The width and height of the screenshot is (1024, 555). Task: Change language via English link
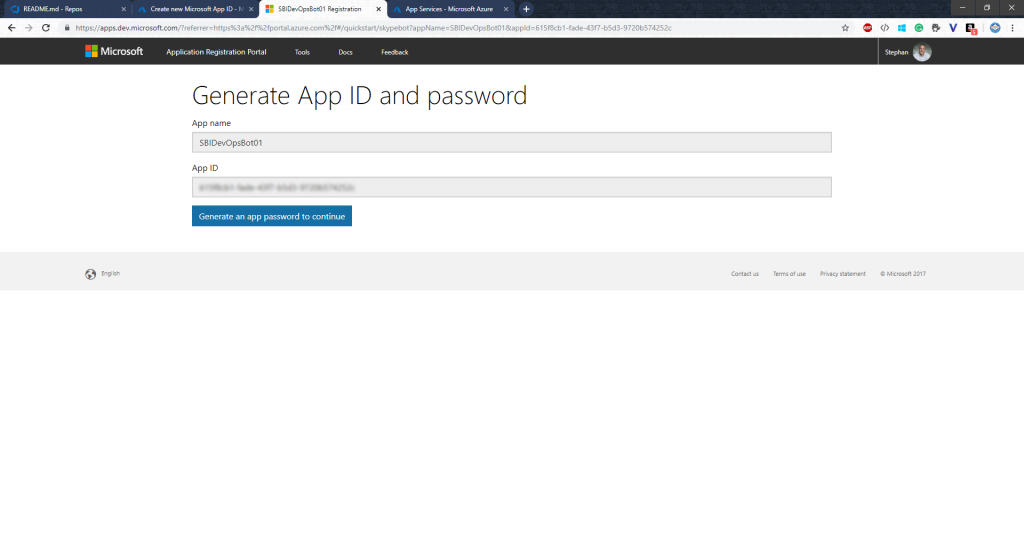[110, 274]
